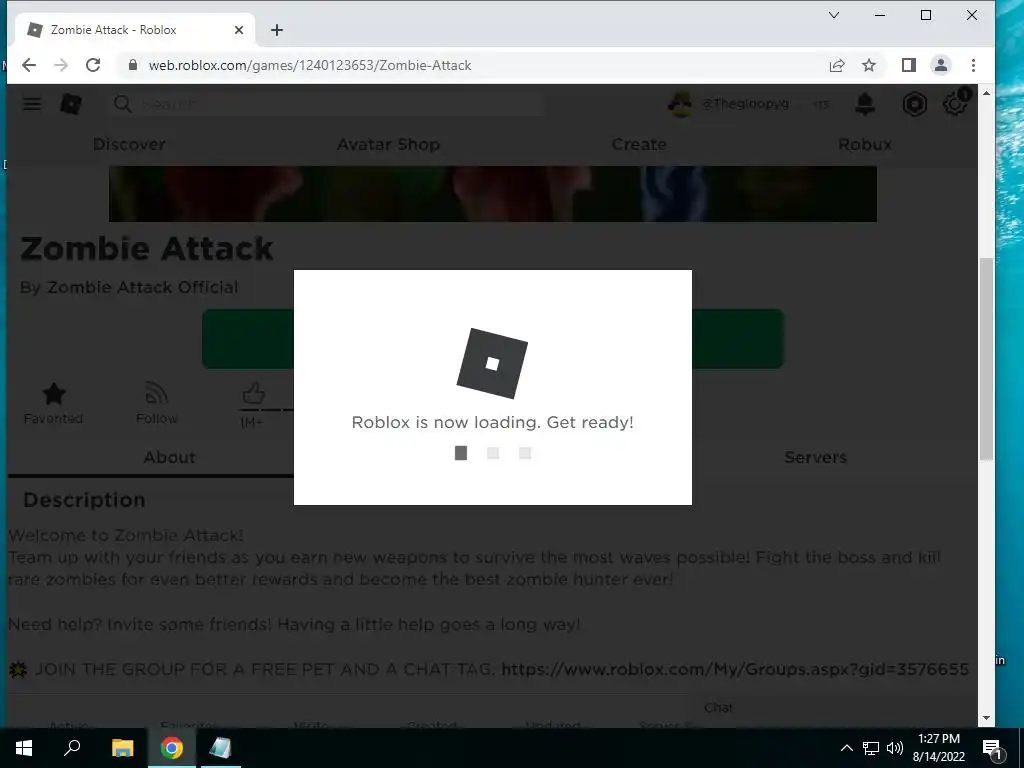Viewport: 1024px width, 768px height.
Task: Click the page vertical scrollbar thumb
Action: [985, 359]
